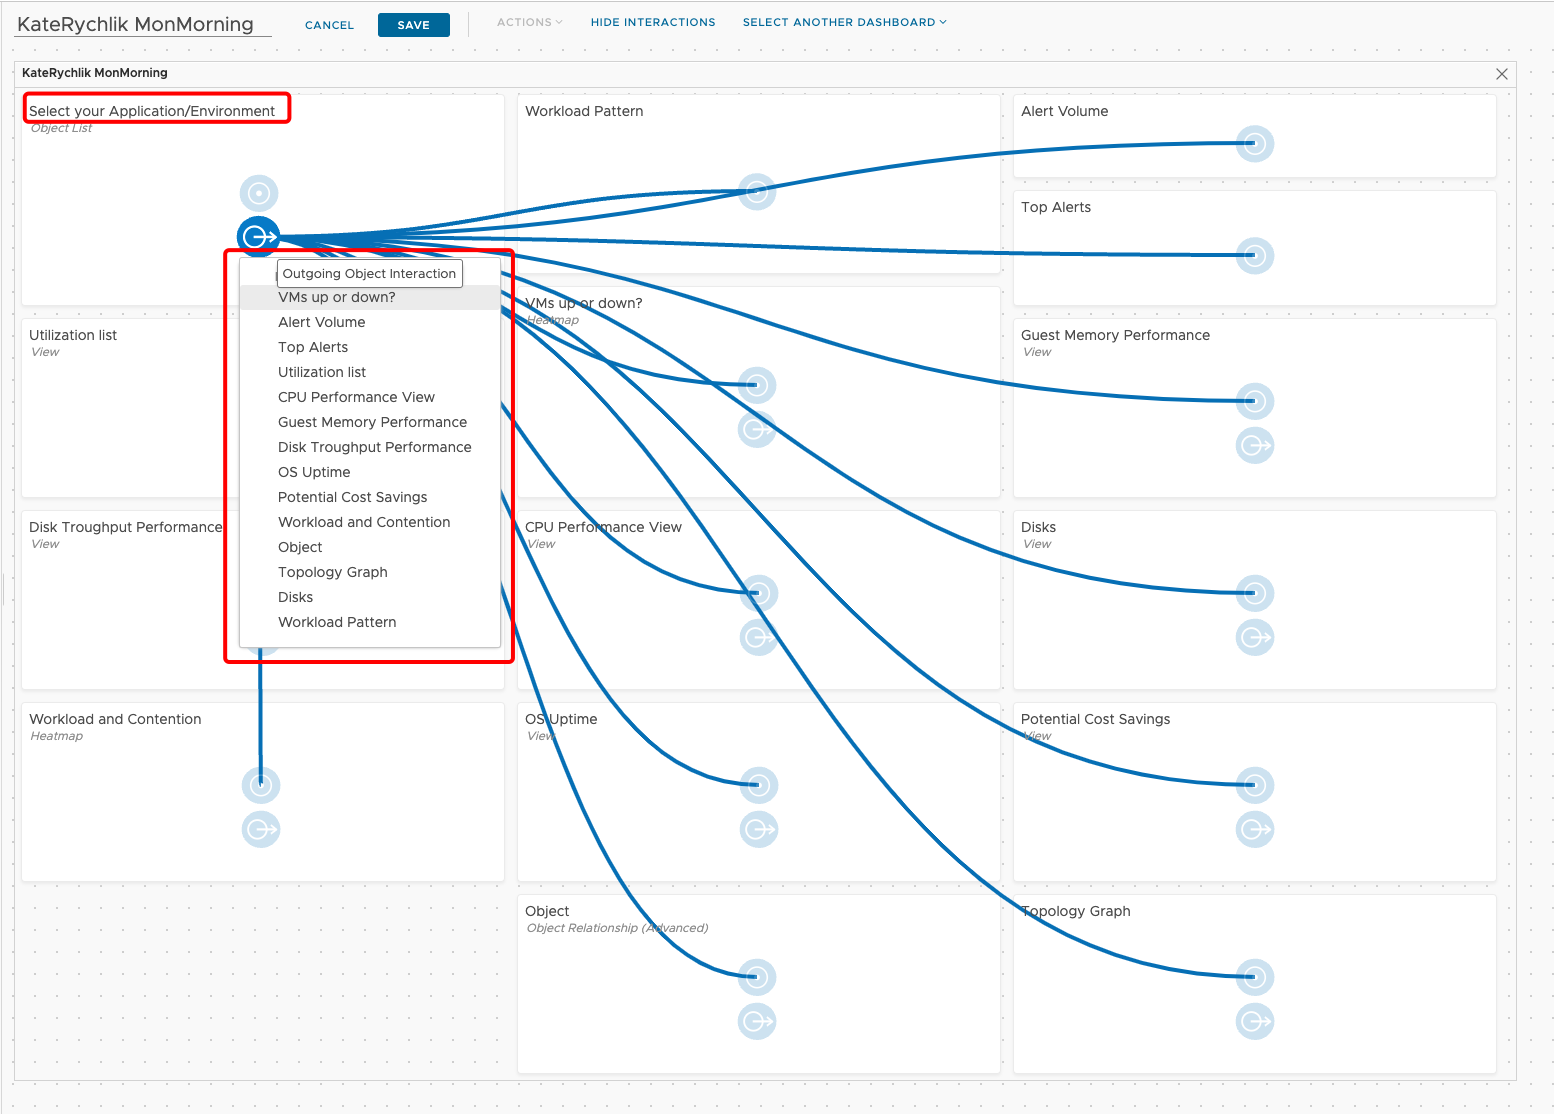
Task: Select the outgoing interaction icon on Potential Cost Savings
Action: point(1254,828)
